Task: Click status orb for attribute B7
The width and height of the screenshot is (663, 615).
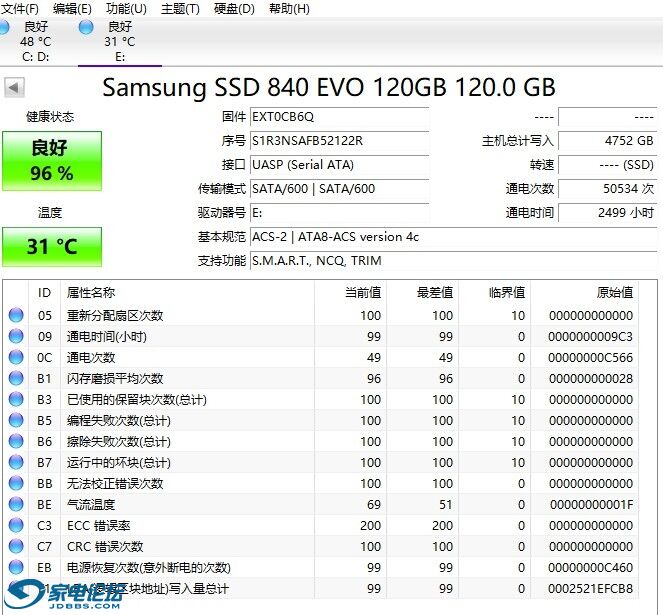Action: (16, 462)
